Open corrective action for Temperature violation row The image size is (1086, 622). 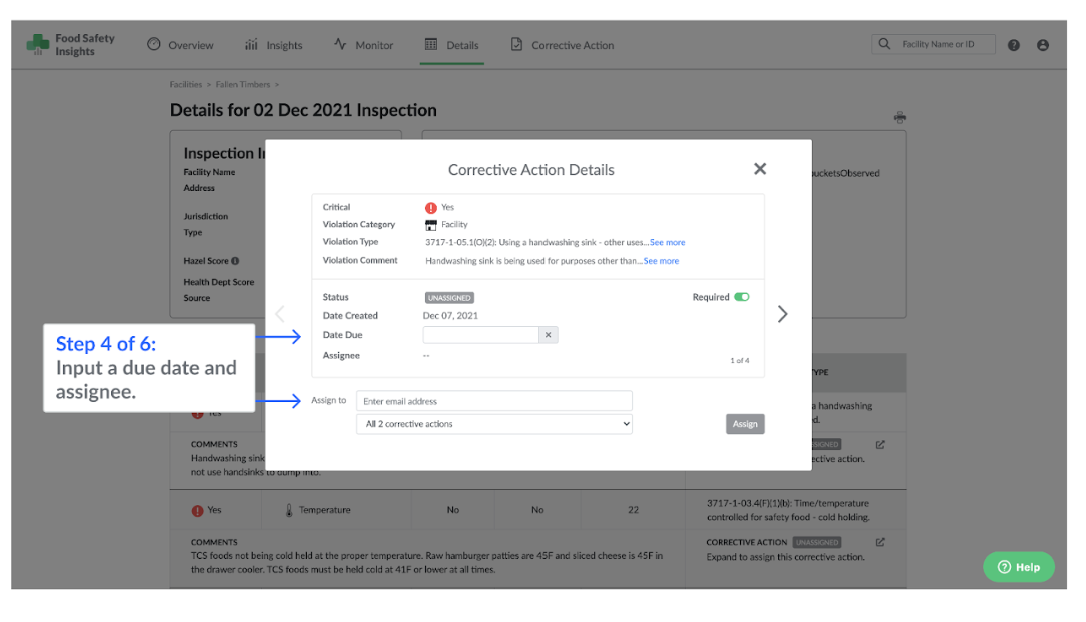click(x=880, y=542)
